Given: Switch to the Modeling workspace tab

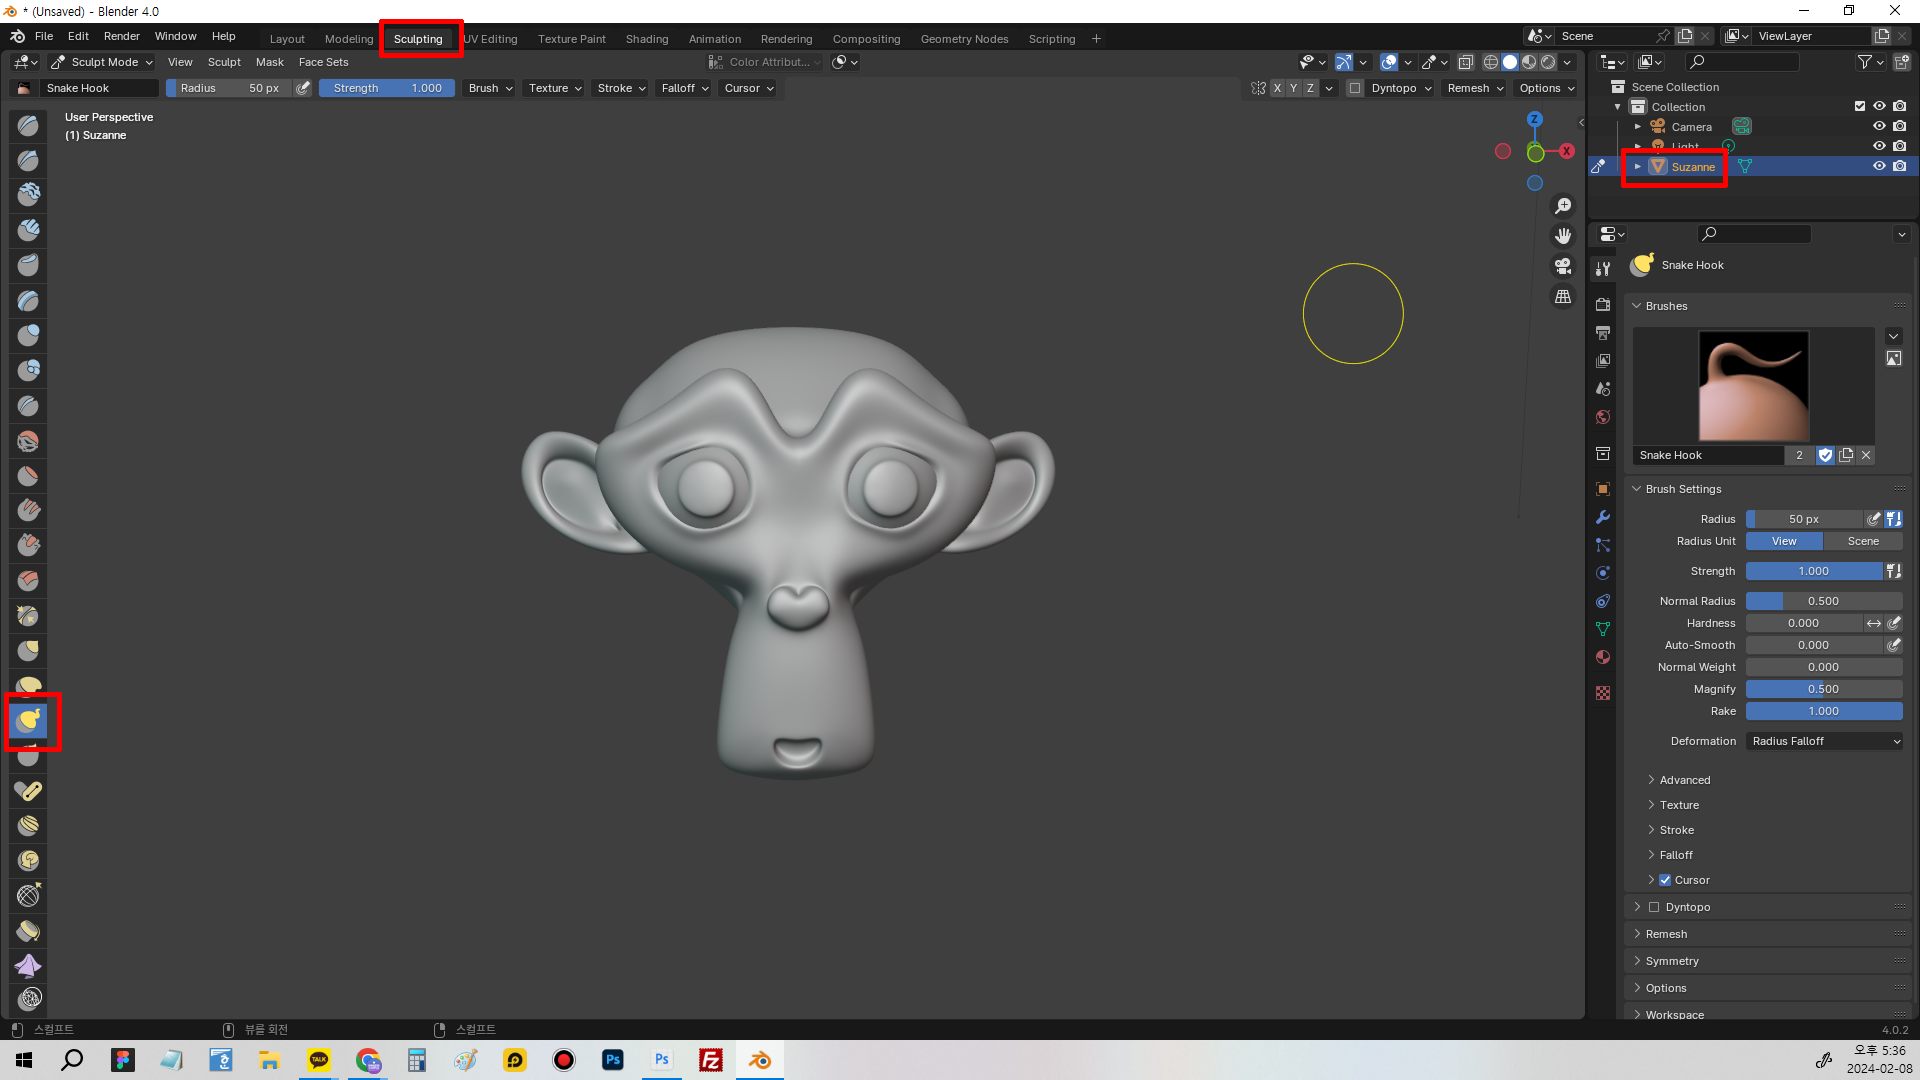Looking at the screenshot, I should pos(348,39).
